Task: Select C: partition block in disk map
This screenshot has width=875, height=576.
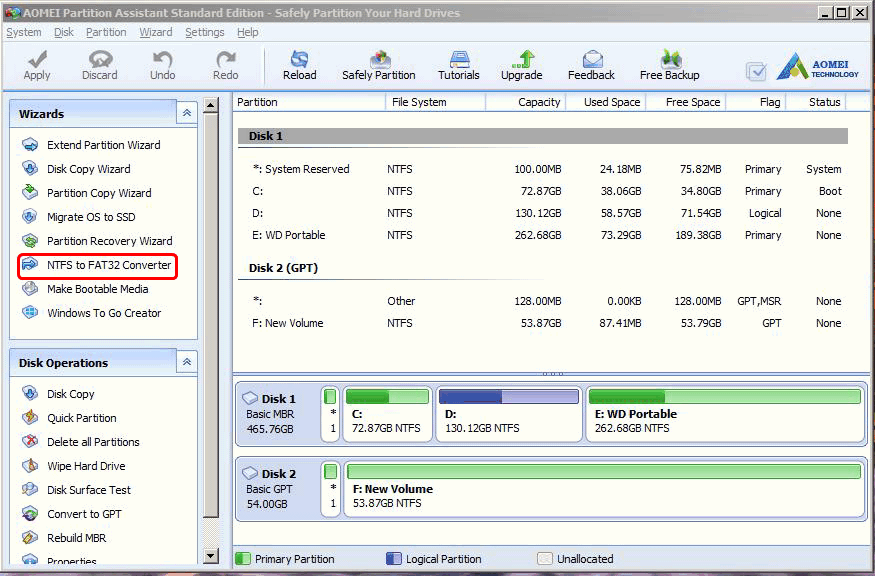Action: (x=387, y=414)
